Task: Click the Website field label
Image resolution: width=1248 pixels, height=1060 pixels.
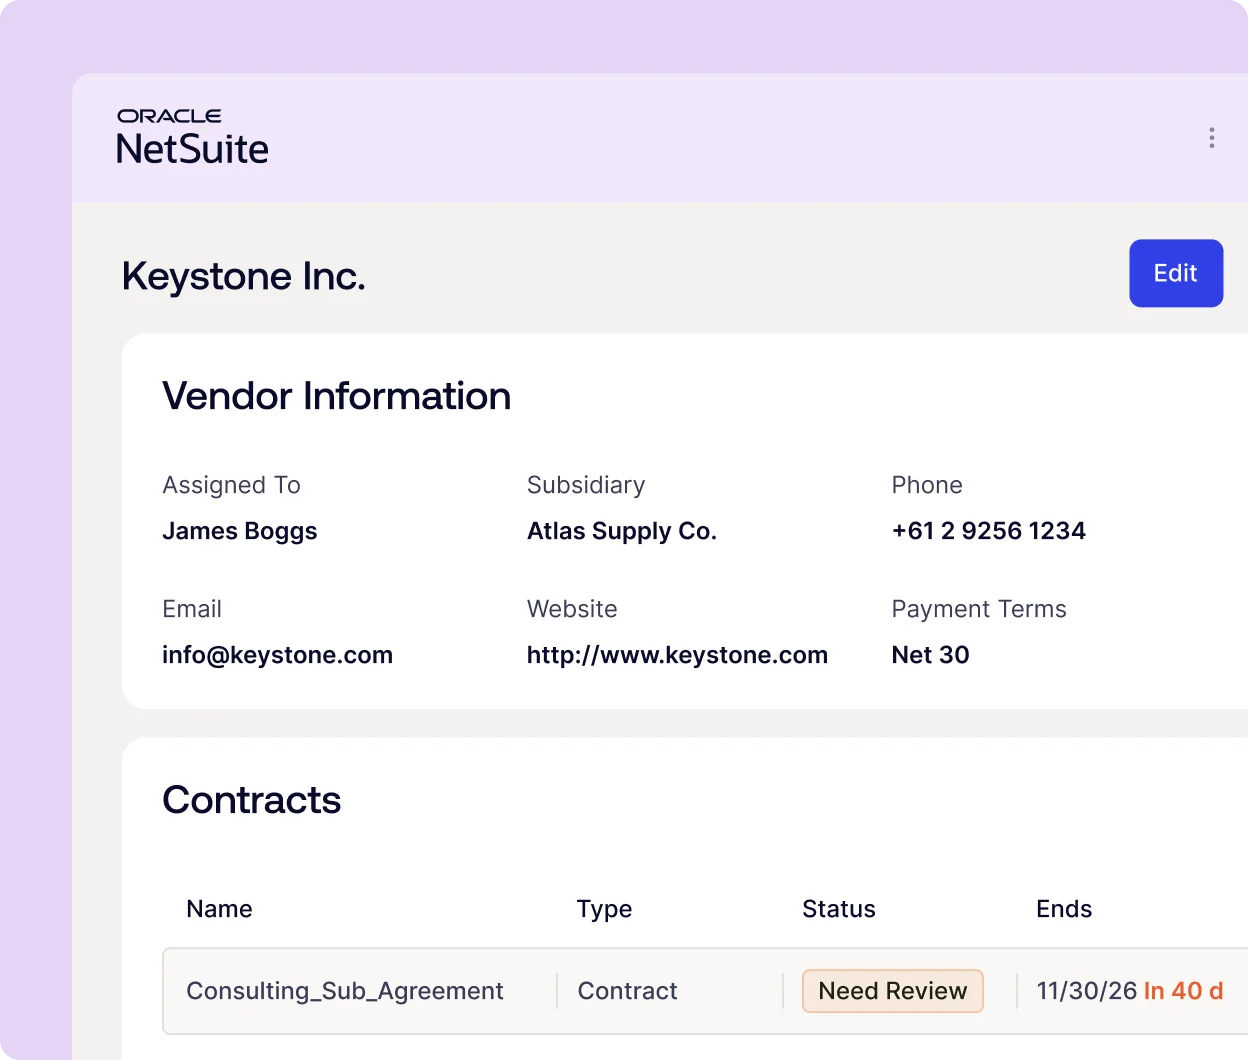Action: click(572, 609)
